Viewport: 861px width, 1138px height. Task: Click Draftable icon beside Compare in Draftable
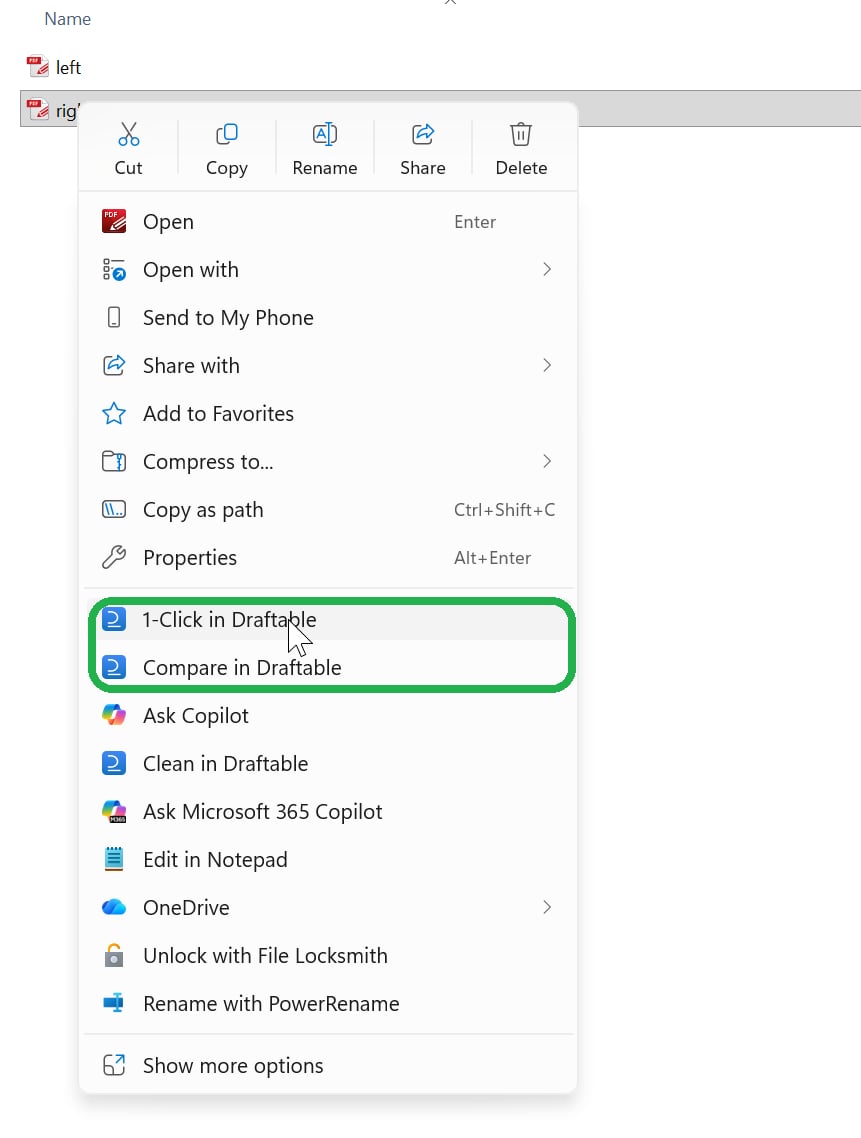click(114, 667)
